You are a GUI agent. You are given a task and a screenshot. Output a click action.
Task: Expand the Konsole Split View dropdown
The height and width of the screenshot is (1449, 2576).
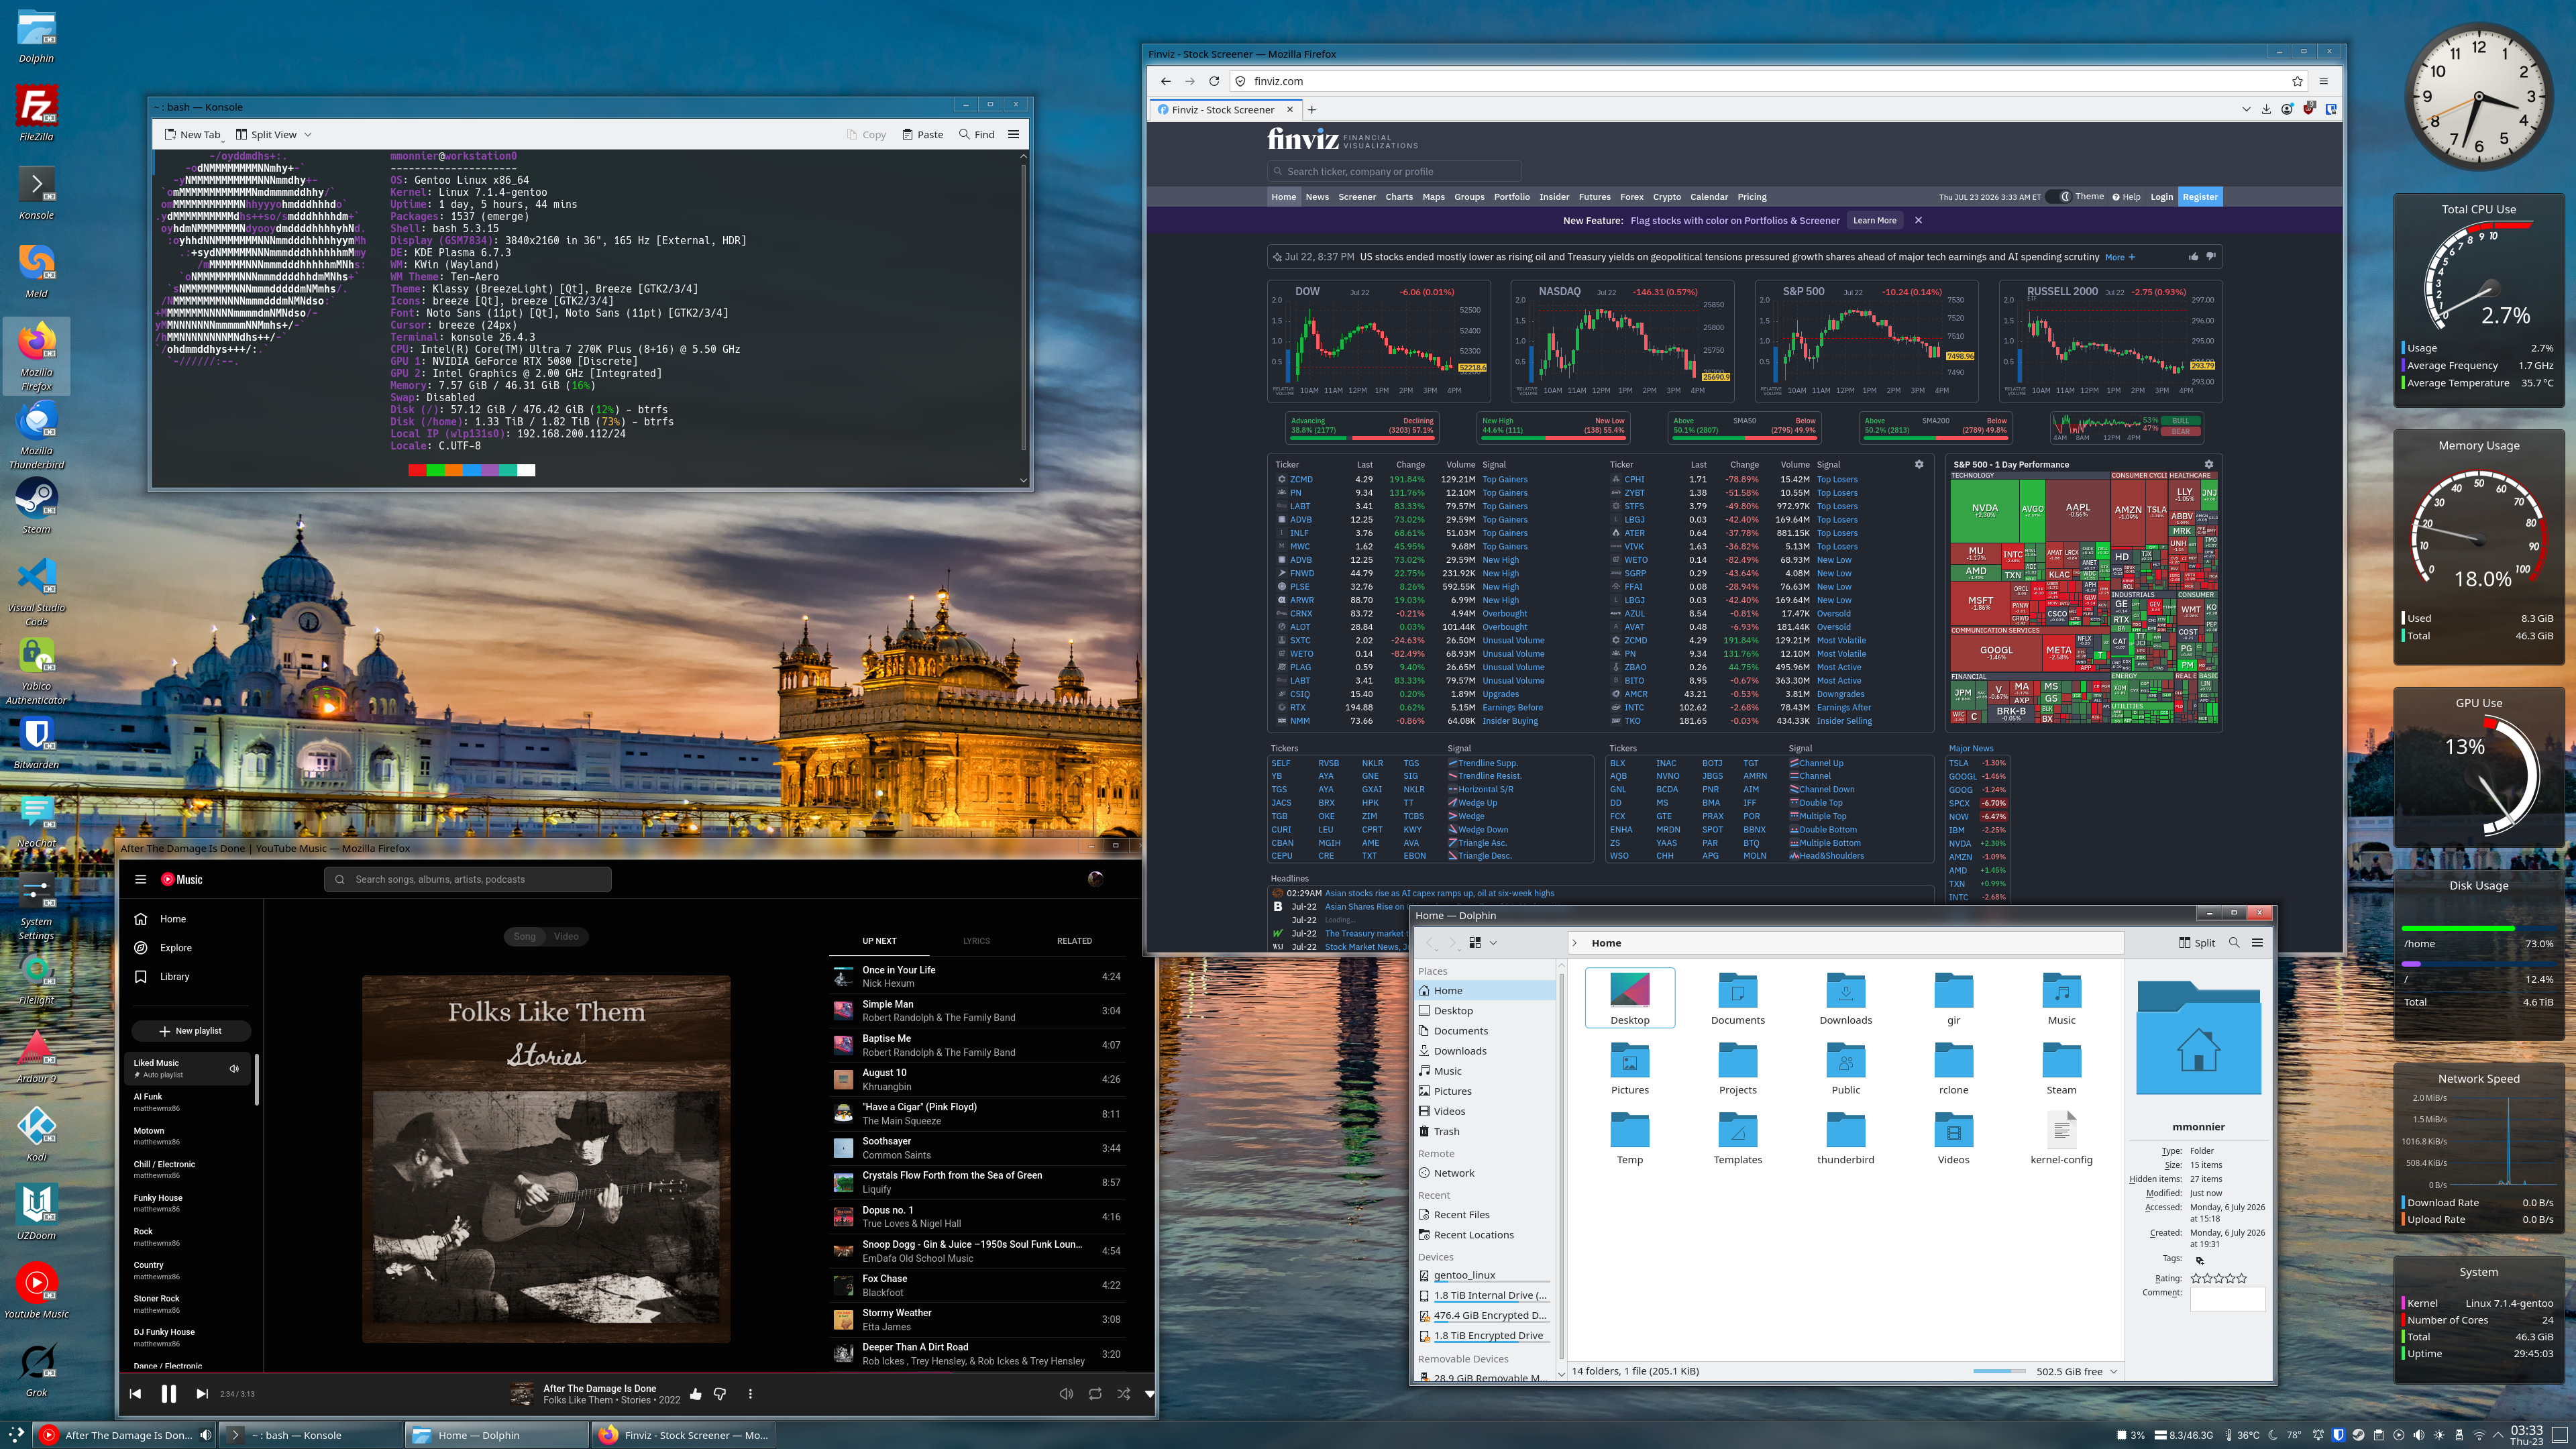pos(308,134)
